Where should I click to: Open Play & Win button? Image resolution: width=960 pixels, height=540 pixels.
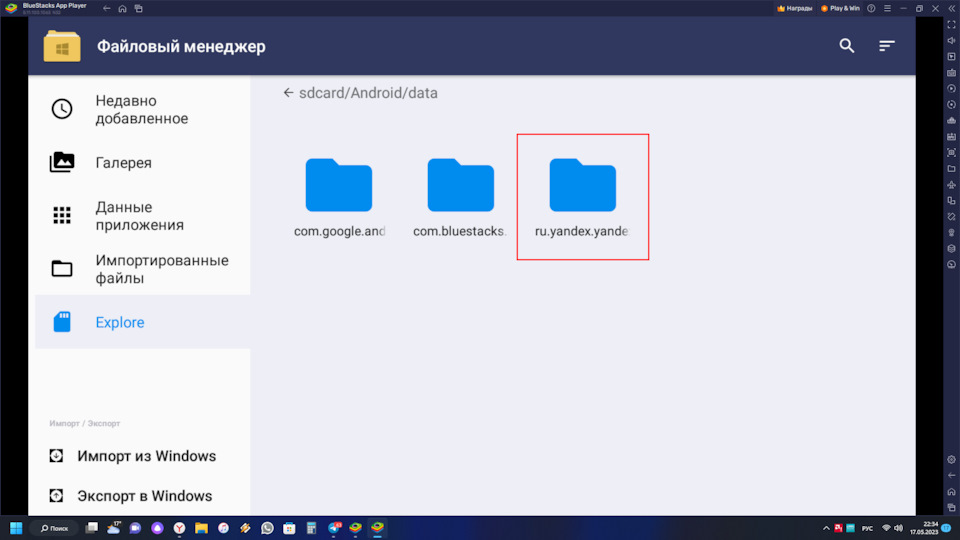(840, 9)
